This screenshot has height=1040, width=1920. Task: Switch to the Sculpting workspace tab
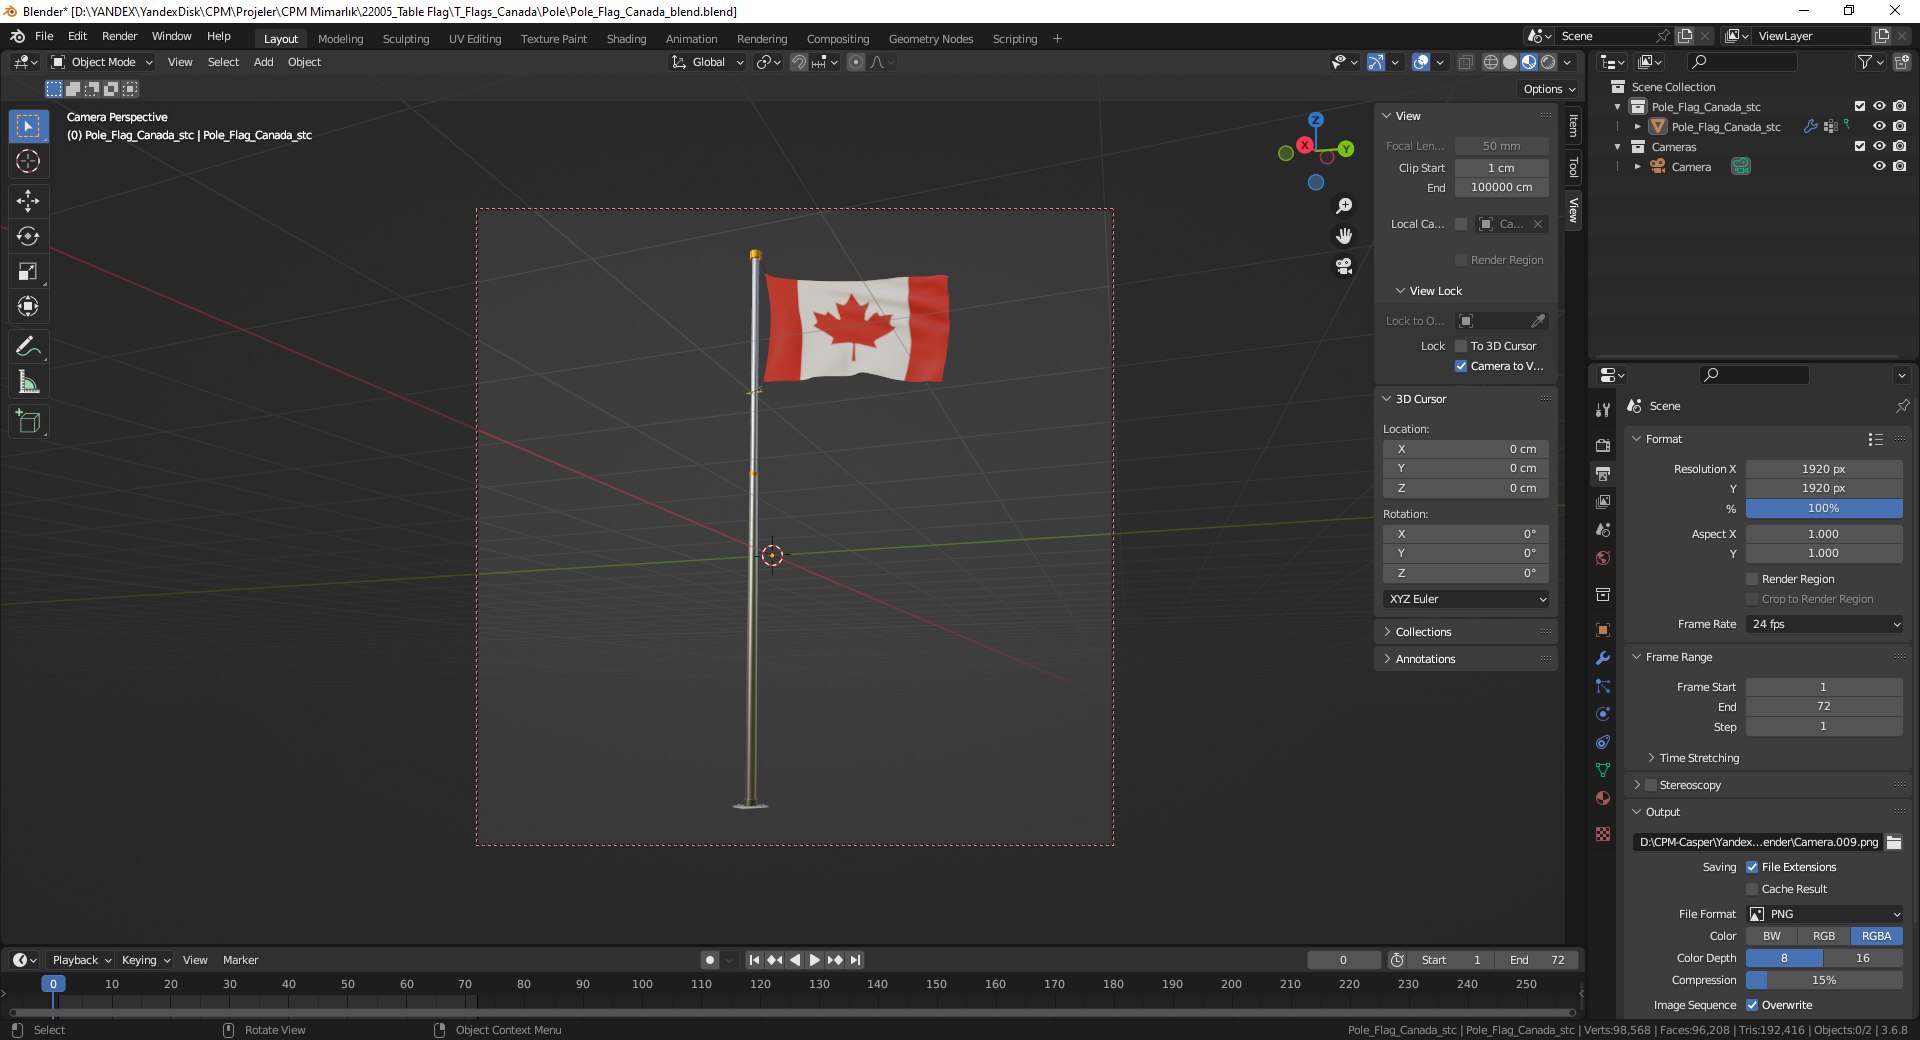(406, 39)
